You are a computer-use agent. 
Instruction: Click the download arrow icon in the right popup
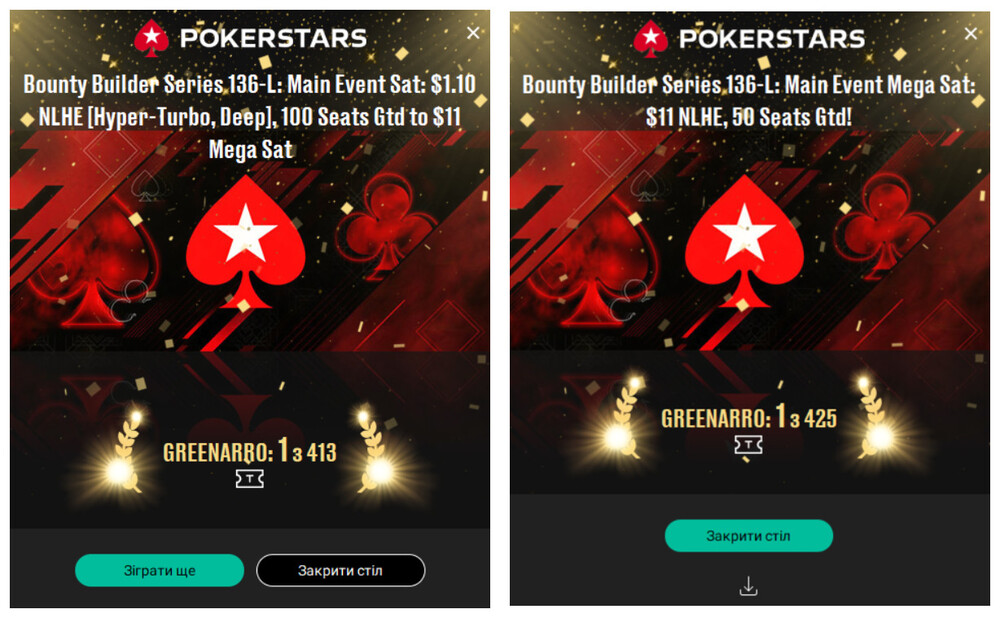click(749, 586)
